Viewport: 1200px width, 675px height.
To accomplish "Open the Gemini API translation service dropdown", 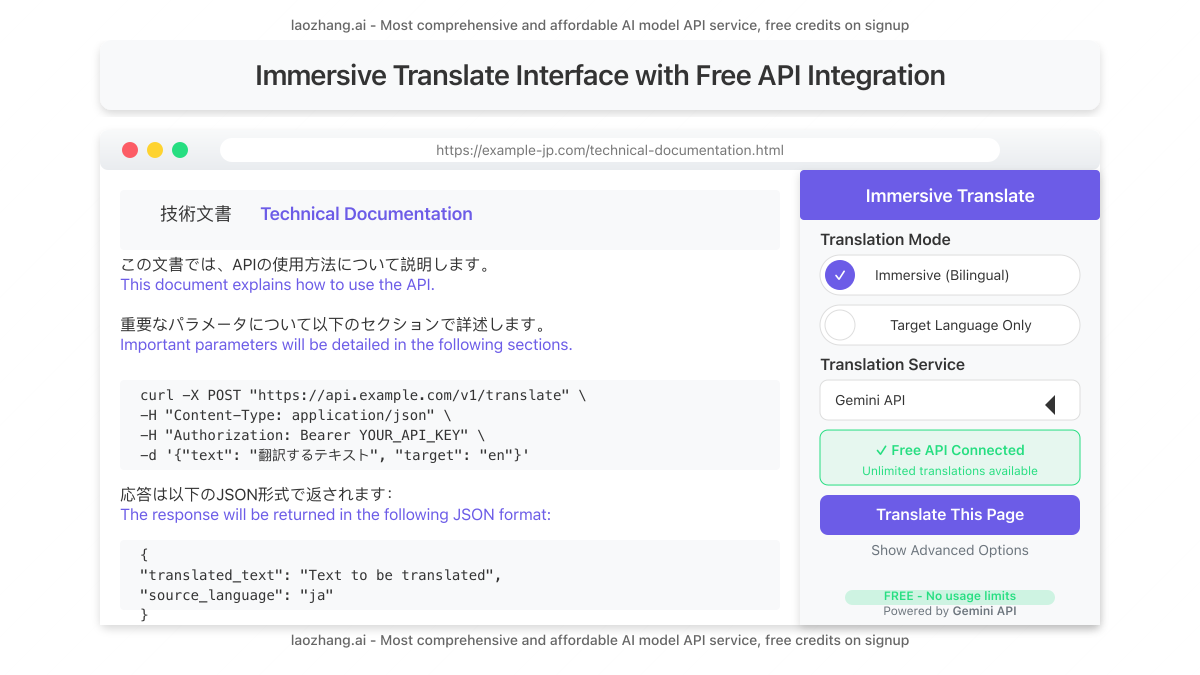I will 950,400.
